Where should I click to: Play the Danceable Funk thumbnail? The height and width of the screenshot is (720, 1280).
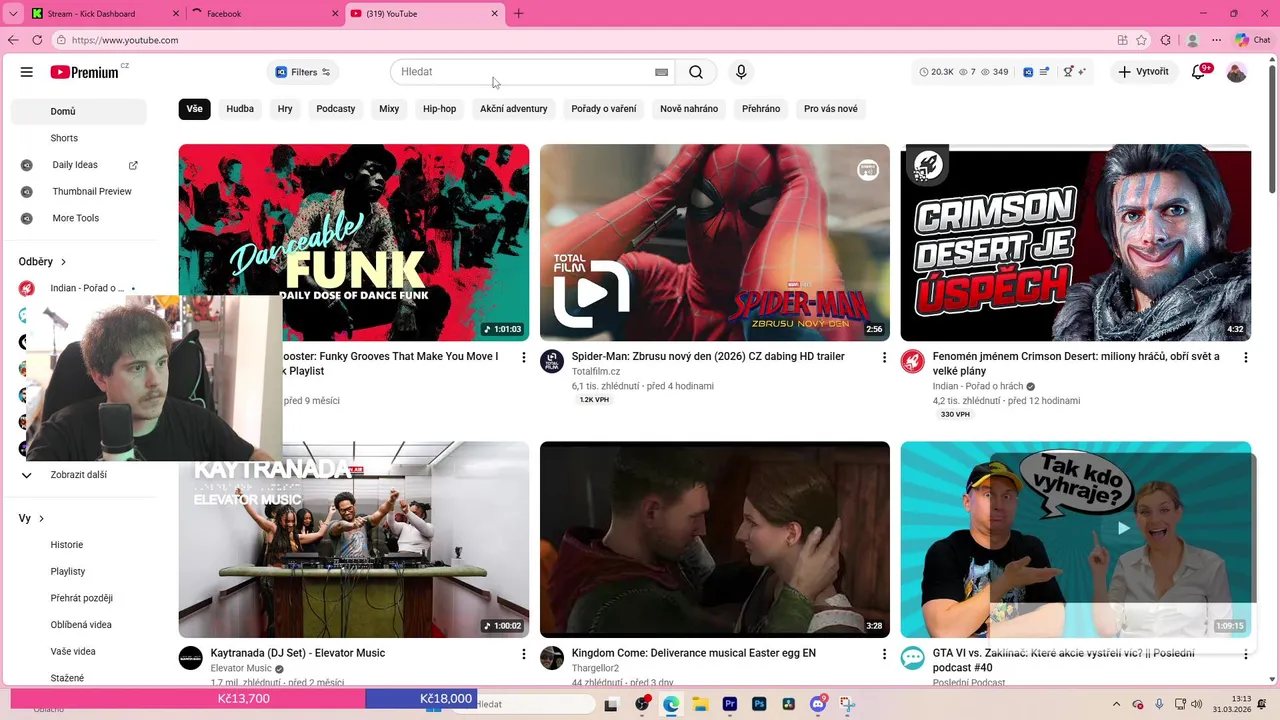354,243
